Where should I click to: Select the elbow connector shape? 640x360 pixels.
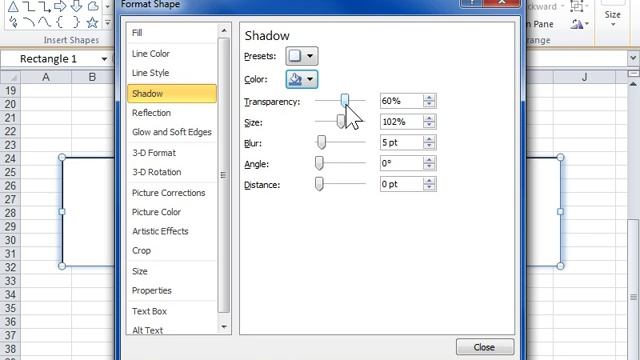pos(28,6)
